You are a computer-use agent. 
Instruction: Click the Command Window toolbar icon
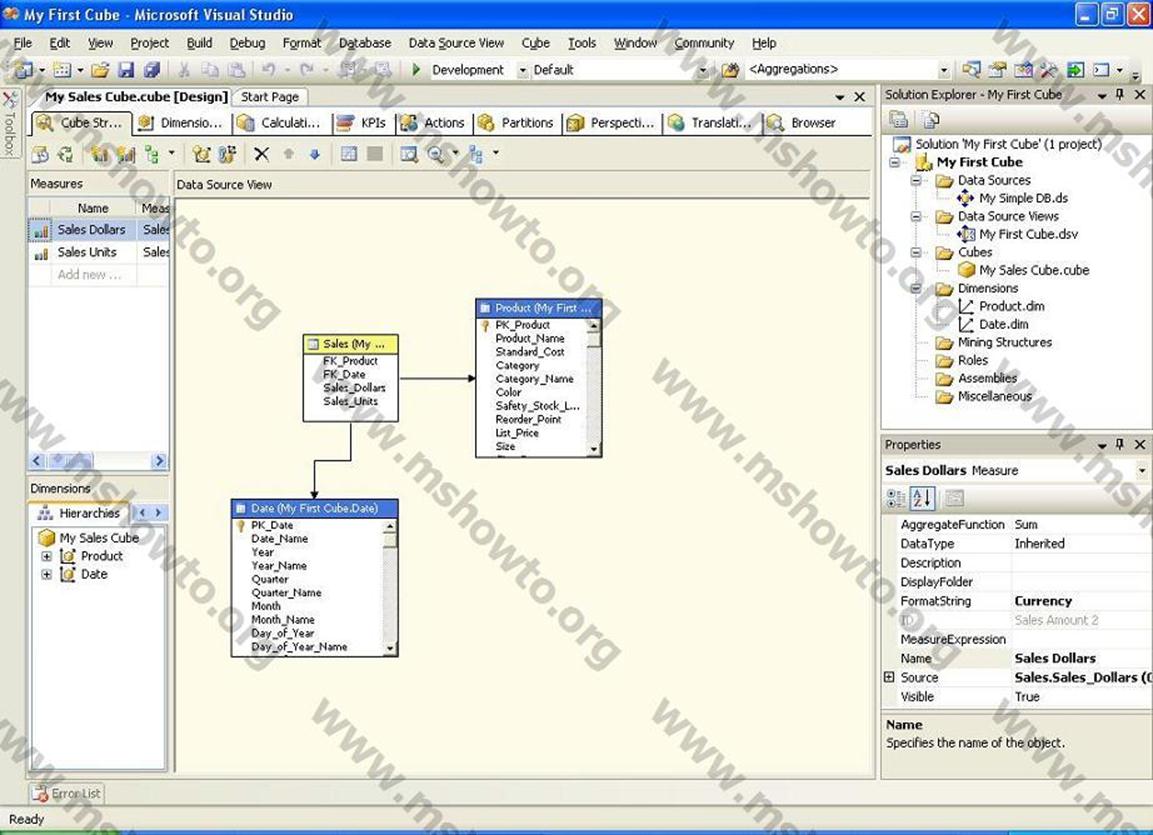(x=1101, y=70)
